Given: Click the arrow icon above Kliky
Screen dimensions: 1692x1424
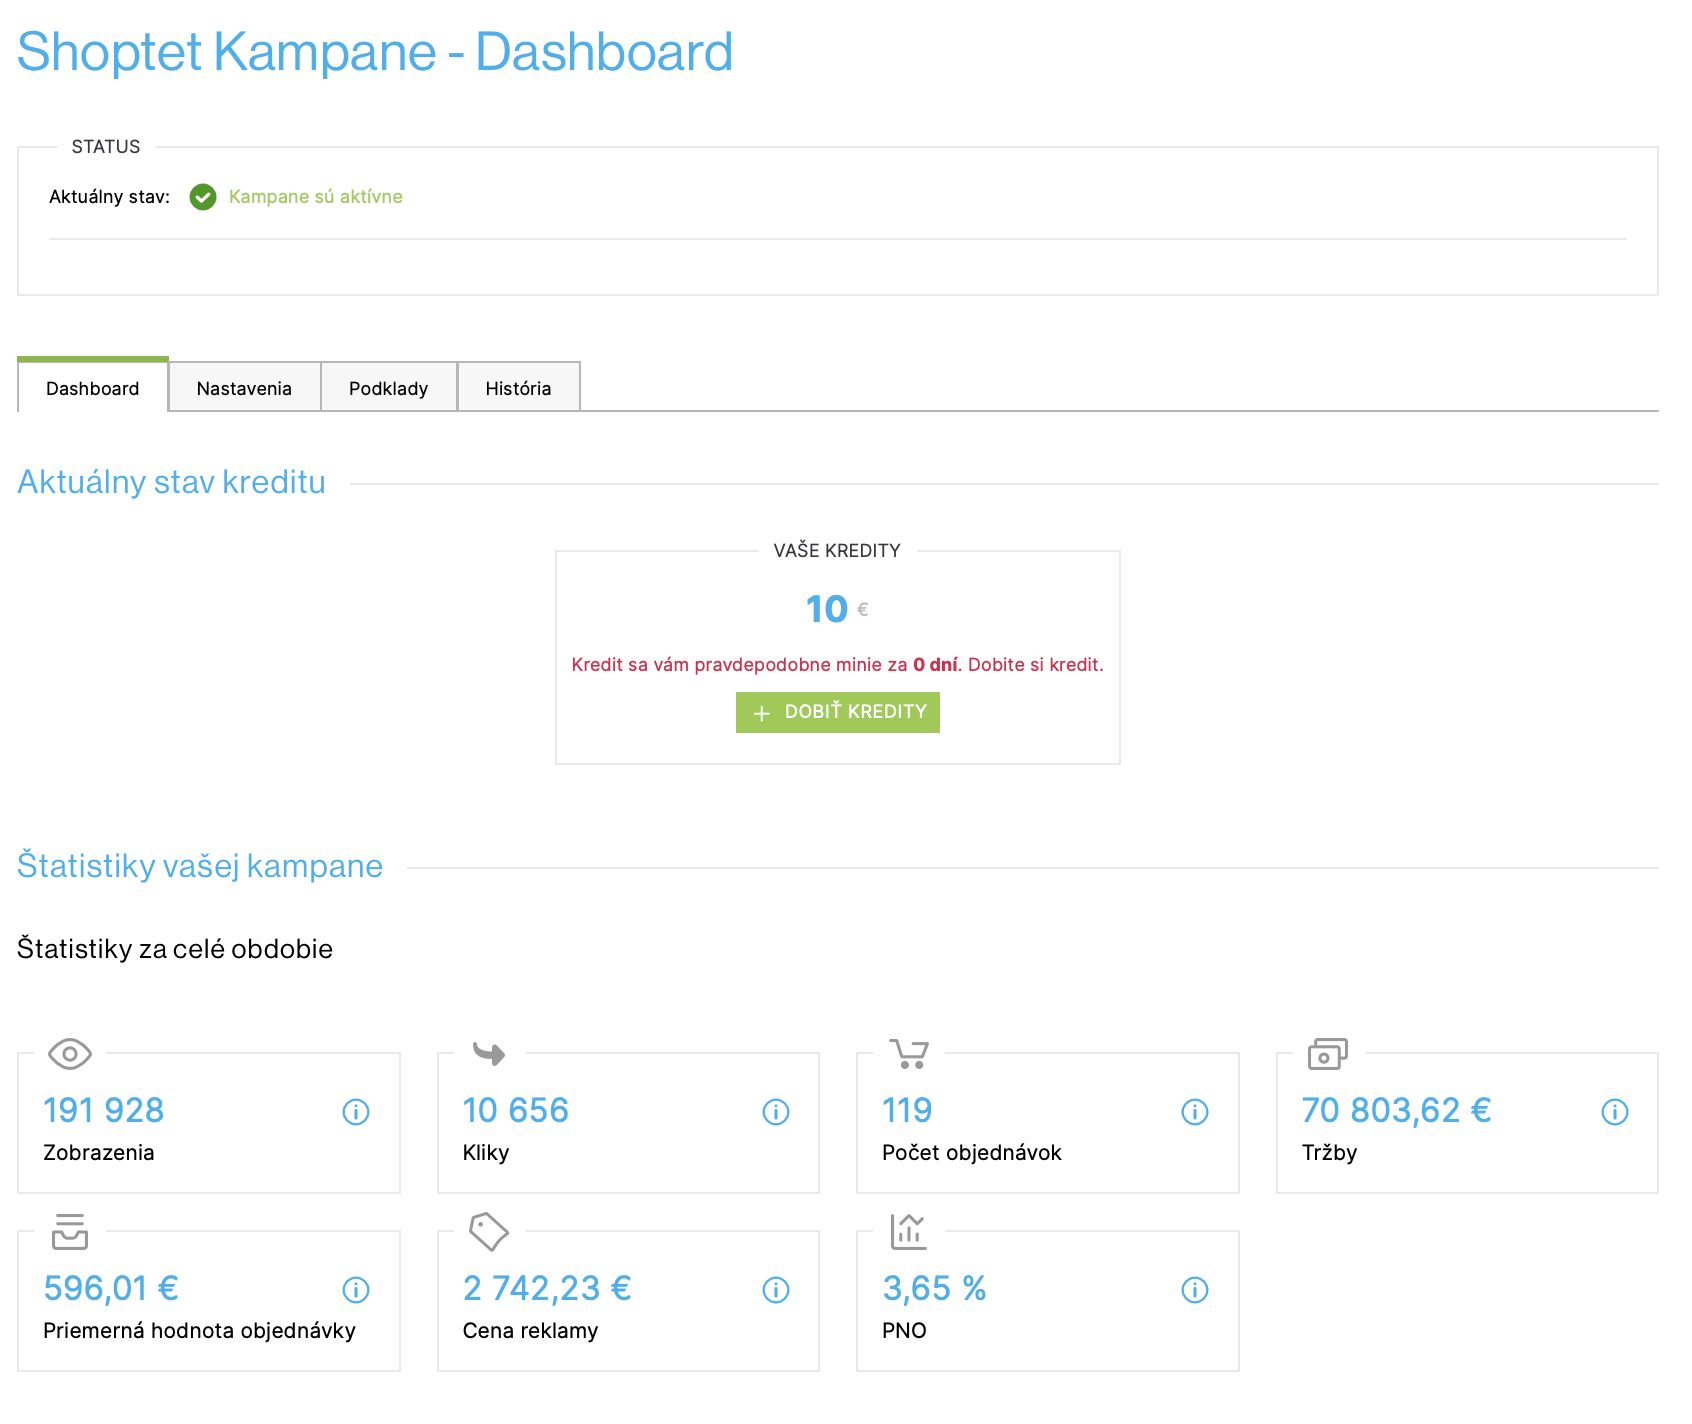Looking at the screenshot, I should tap(489, 1053).
